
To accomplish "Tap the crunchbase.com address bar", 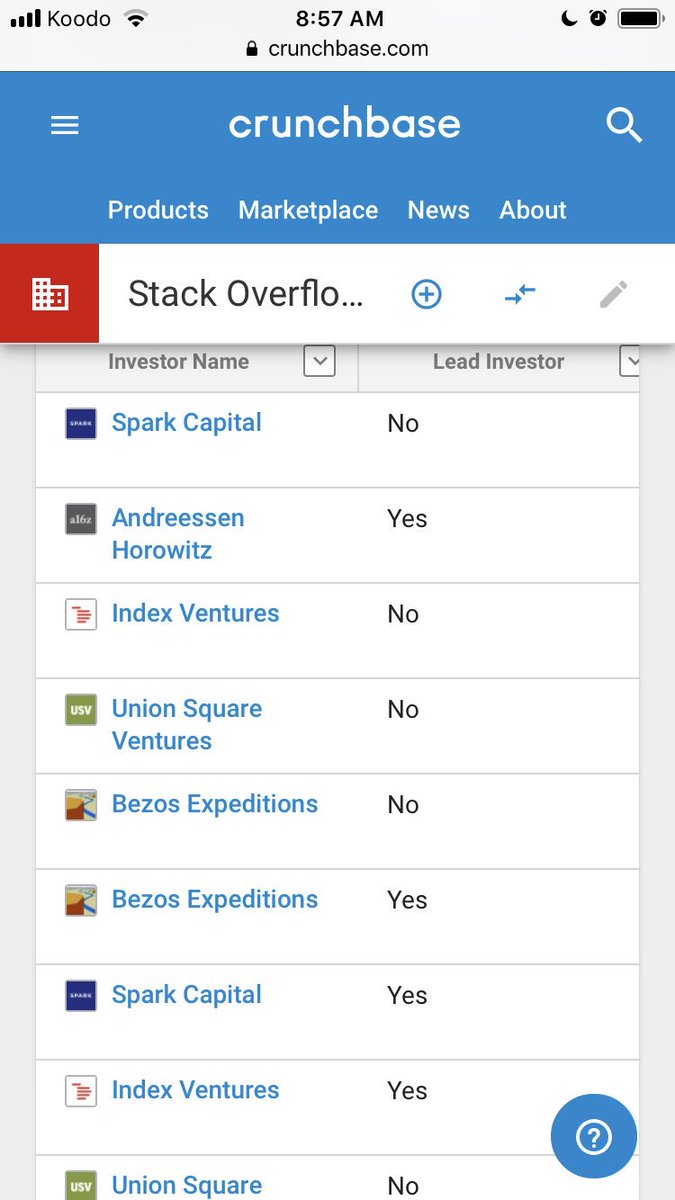I will [338, 49].
